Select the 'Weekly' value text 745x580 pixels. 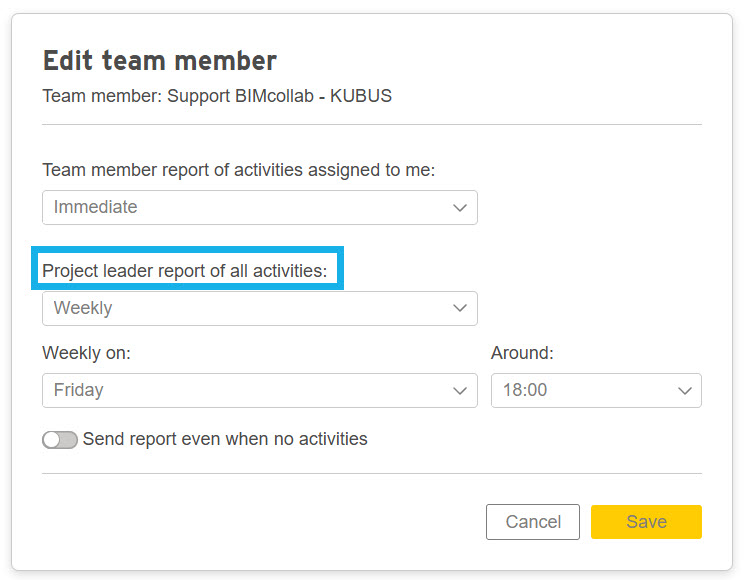click(83, 308)
